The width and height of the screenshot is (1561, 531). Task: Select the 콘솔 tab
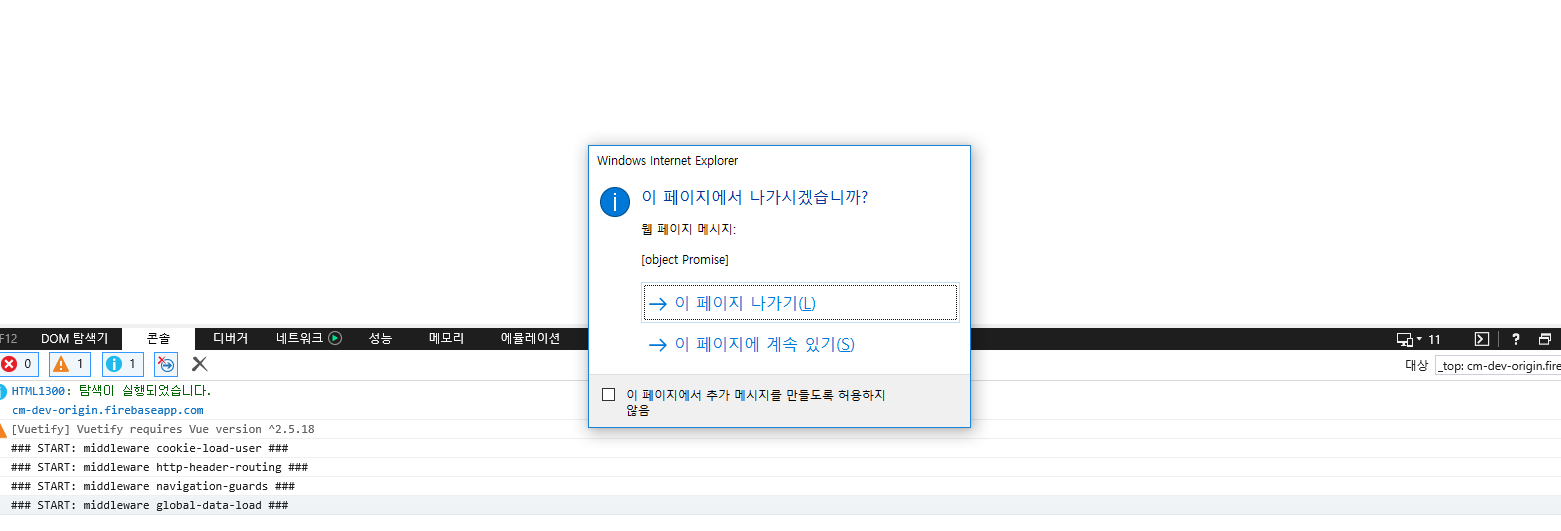(x=158, y=339)
